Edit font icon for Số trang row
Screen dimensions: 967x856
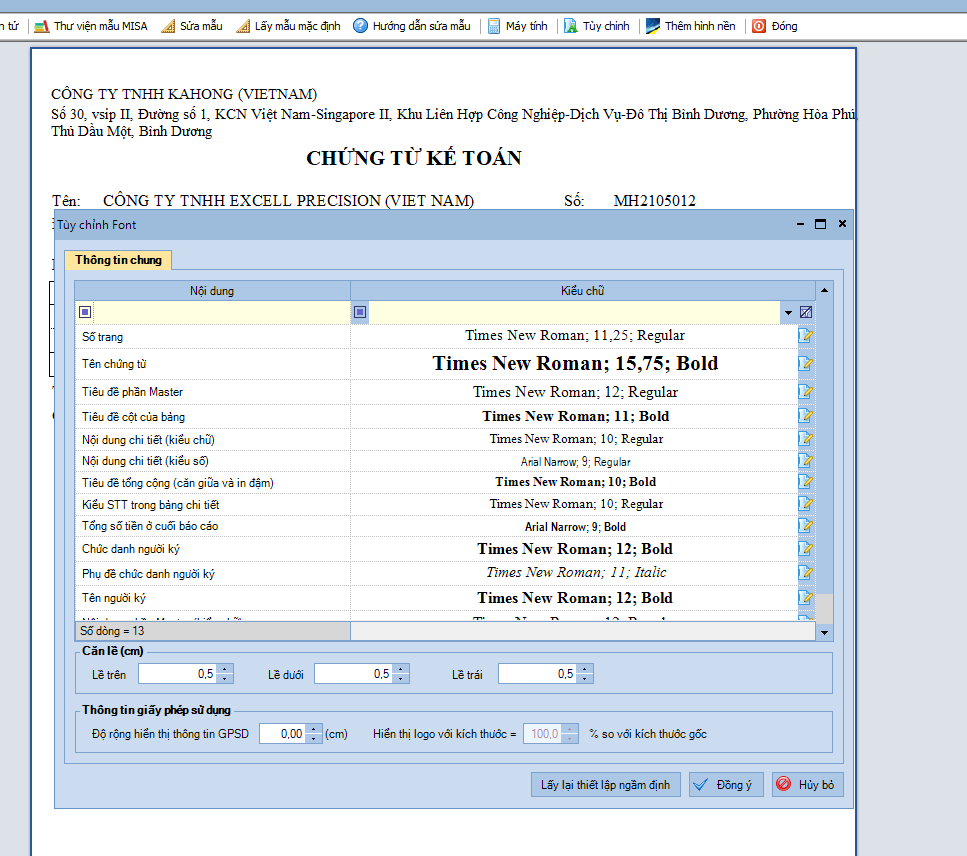(805, 336)
